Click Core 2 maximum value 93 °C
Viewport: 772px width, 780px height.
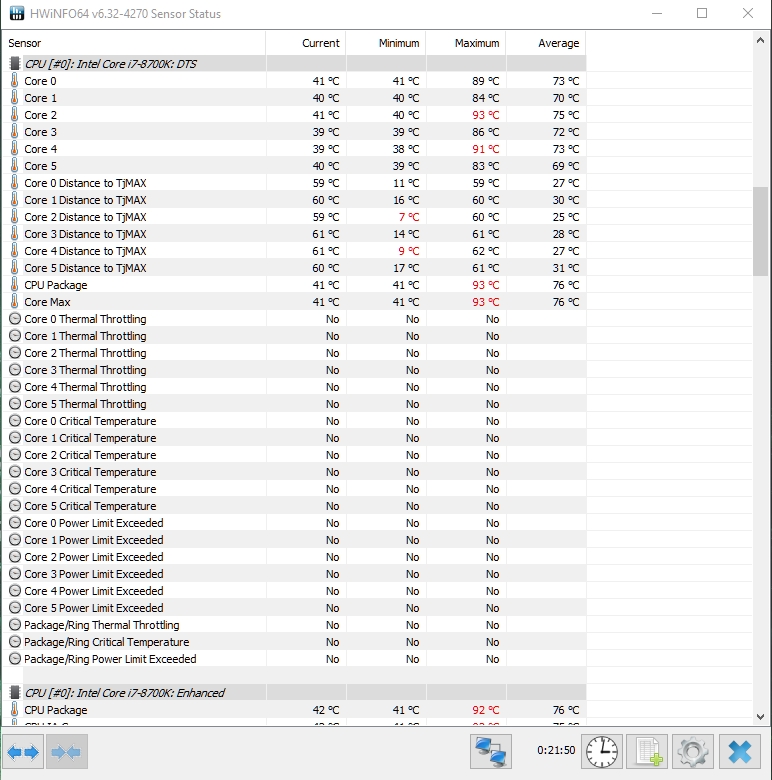pyautogui.click(x=485, y=115)
